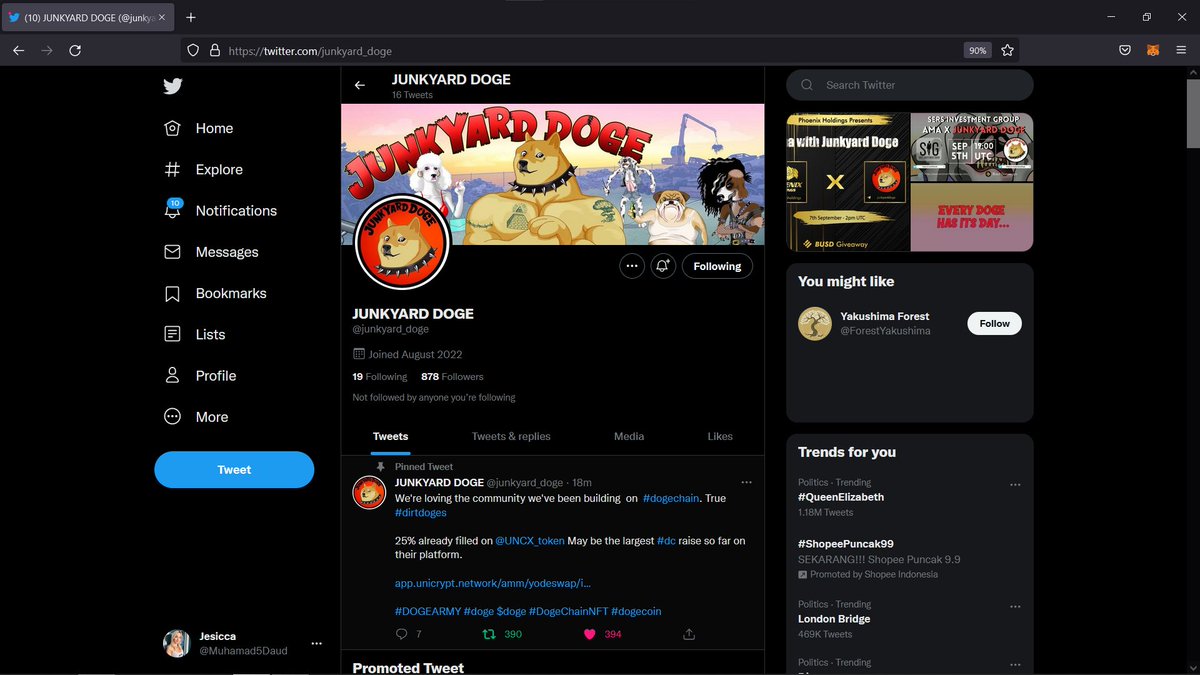The image size is (1200, 675).
Task: Retweet the pinned tweet
Action: pyautogui.click(x=489, y=634)
